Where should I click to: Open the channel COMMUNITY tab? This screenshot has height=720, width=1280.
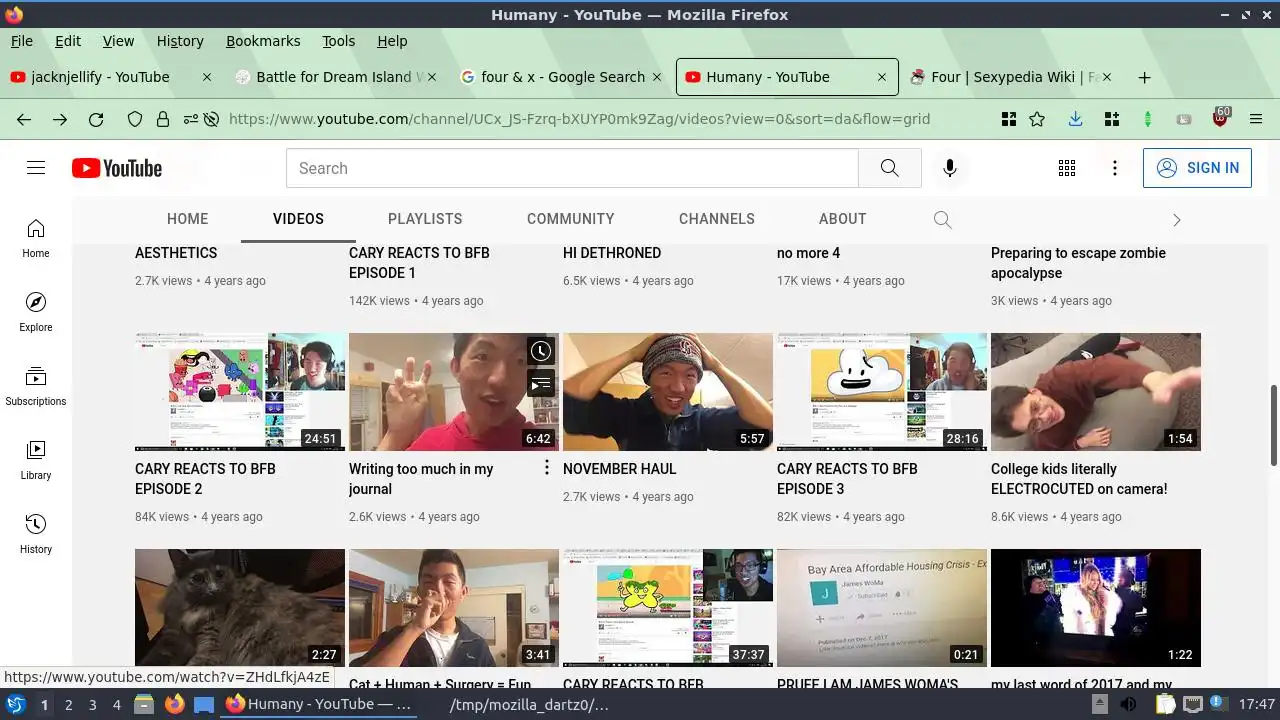tap(570, 219)
